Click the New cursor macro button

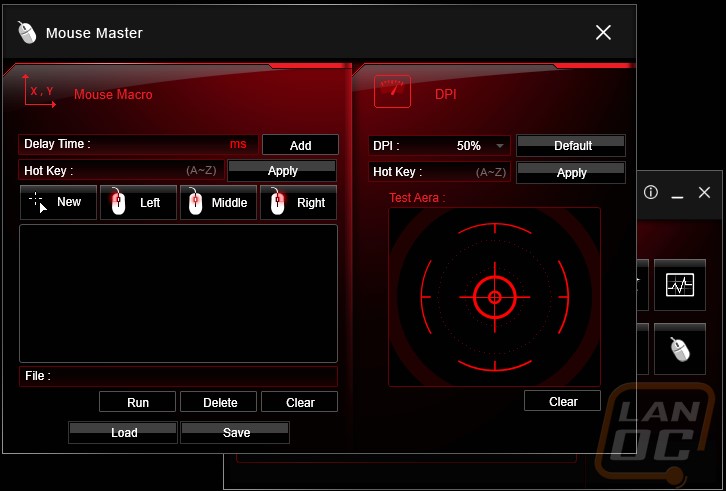[x=58, y=202]
